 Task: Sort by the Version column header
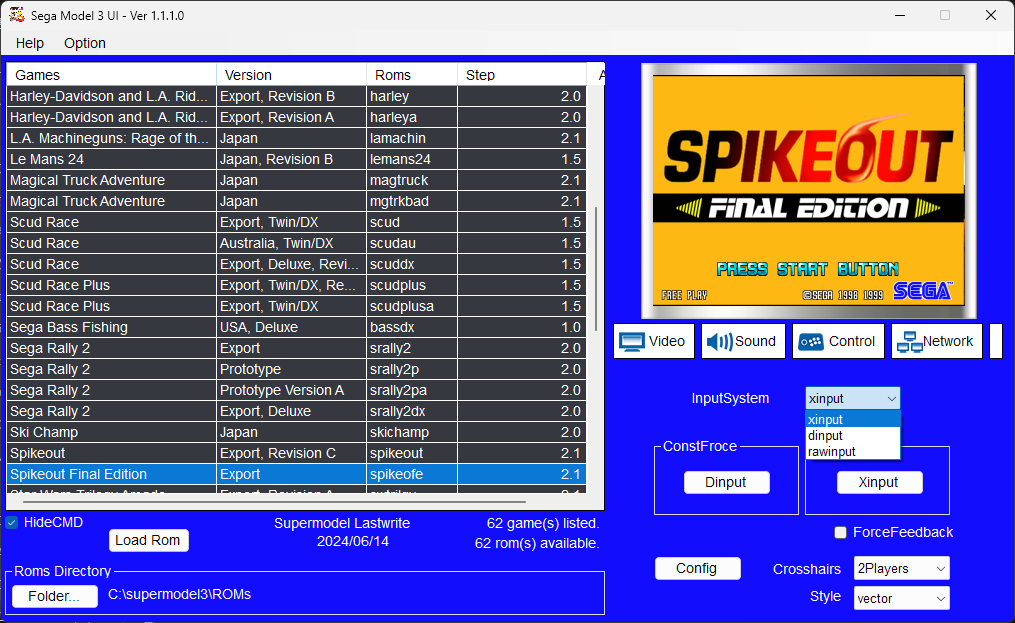click(x=291, y=74)
